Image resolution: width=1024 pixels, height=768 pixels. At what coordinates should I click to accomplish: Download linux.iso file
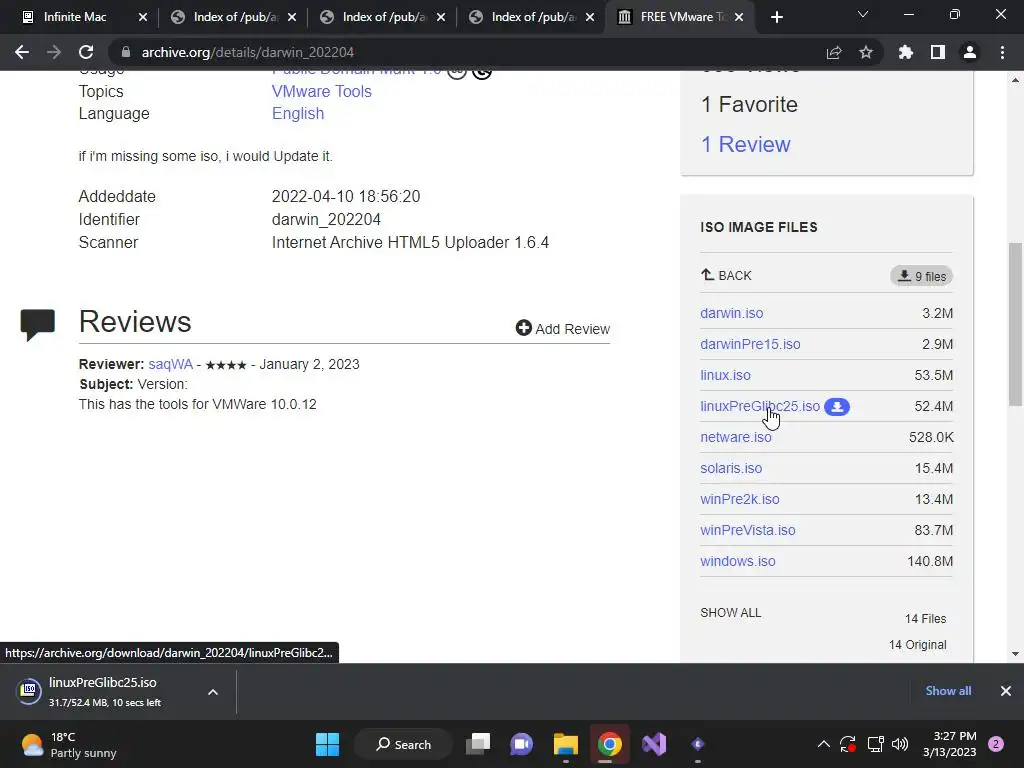pyautogui.click(x=726, y=376)
